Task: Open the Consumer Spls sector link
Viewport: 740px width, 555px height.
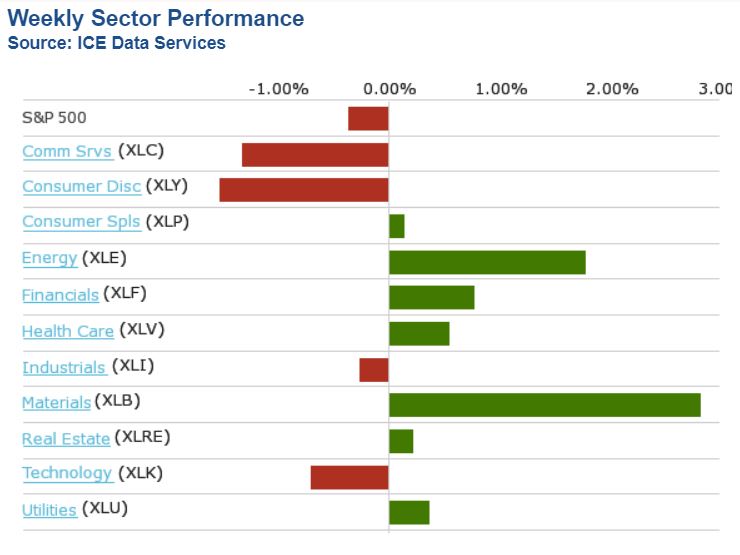Action: [81, 222]
